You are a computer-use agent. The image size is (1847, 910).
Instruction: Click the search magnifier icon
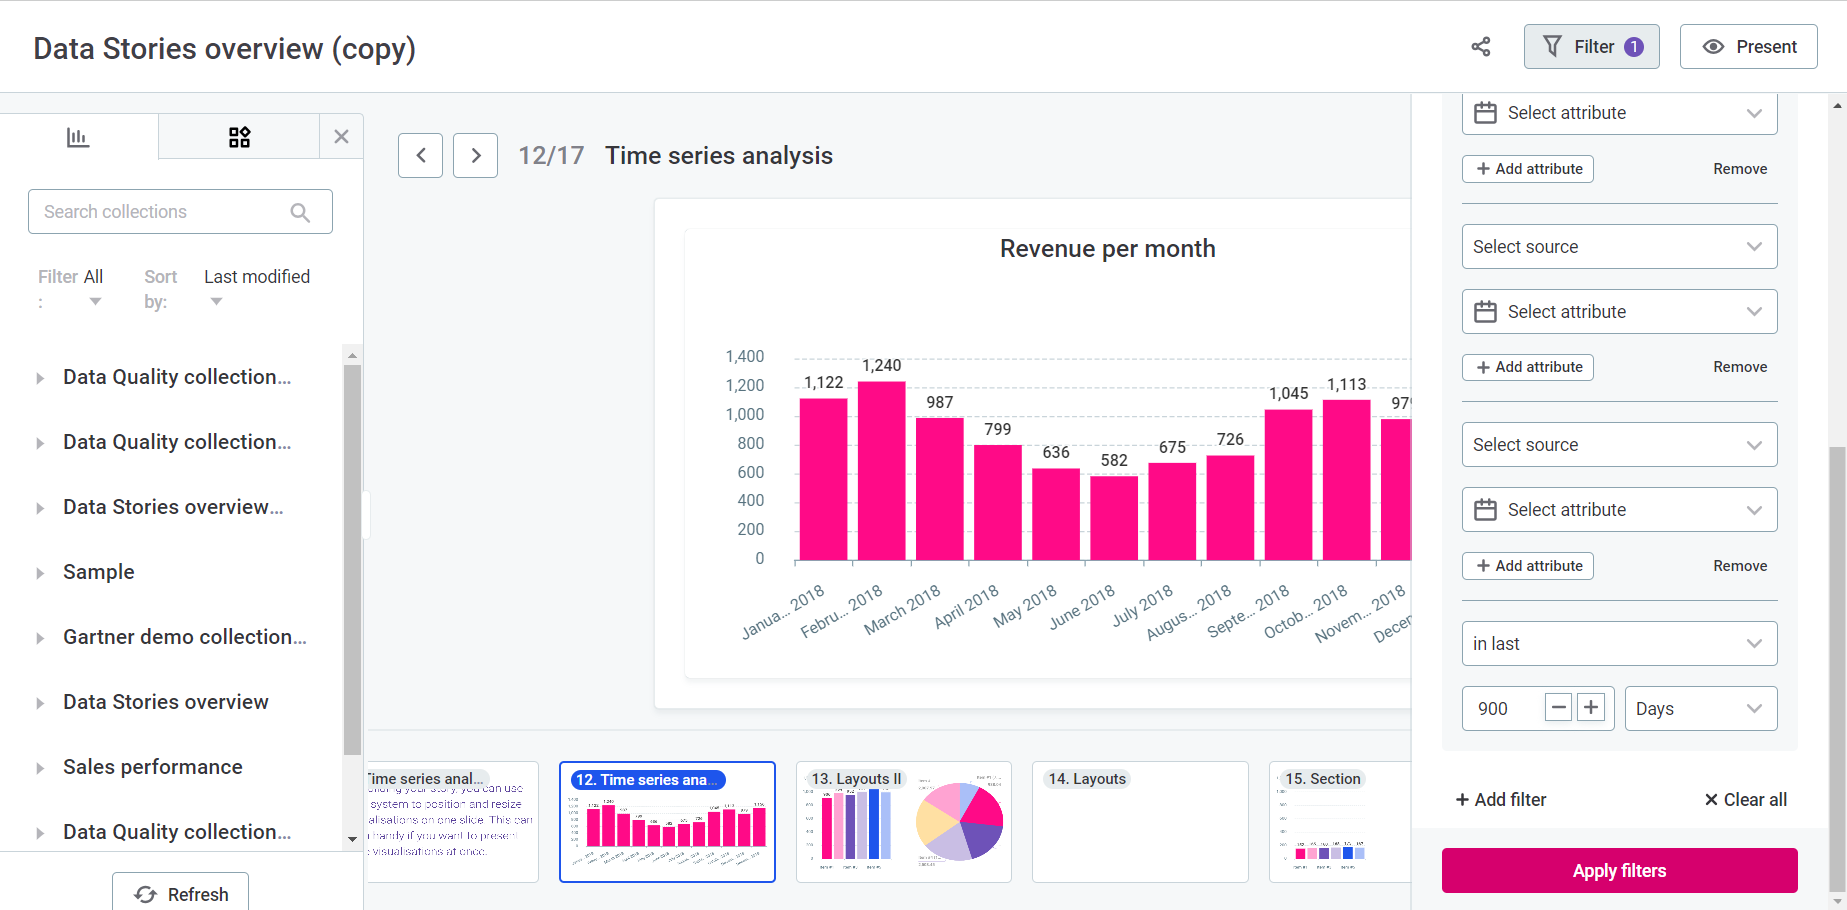click(300, 212)
